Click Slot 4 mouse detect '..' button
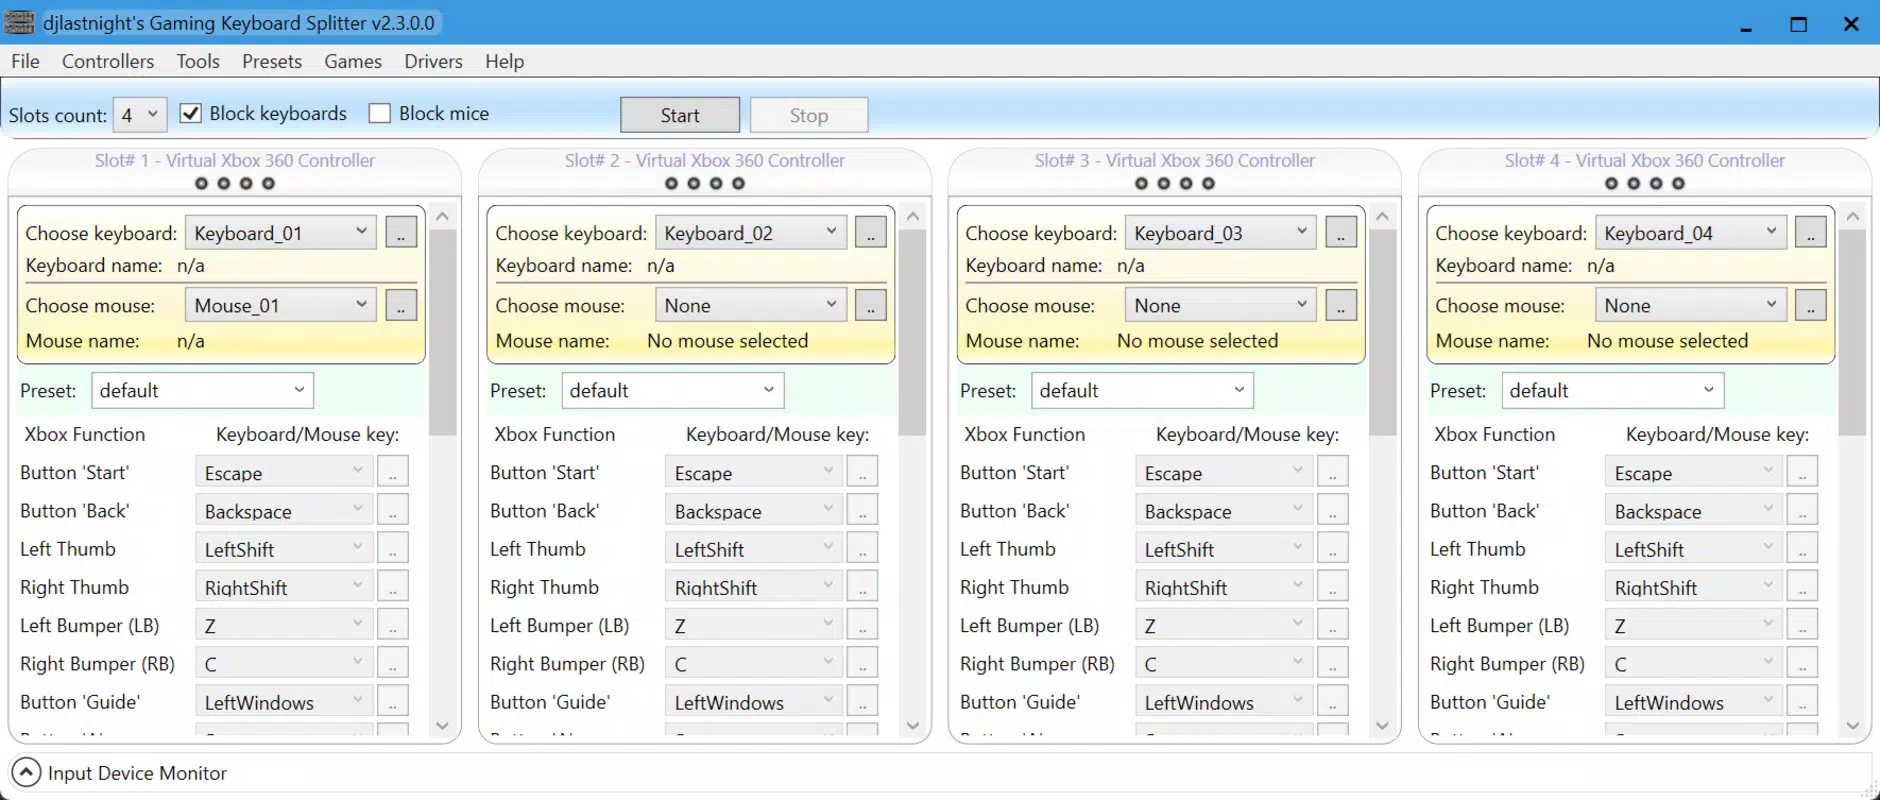1880x800 pixels. tap(1811, 305)
